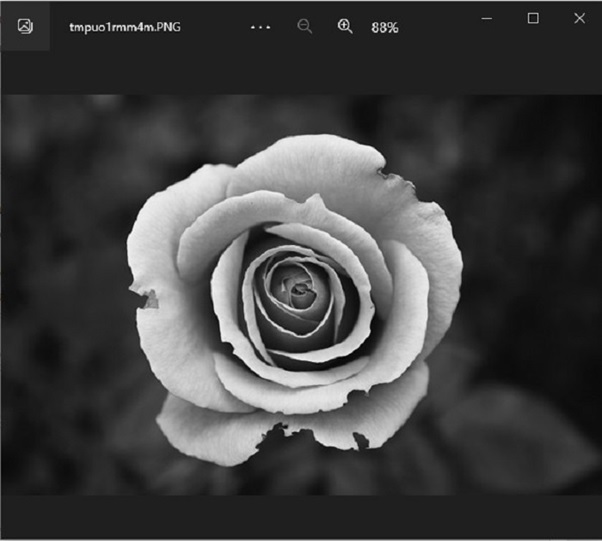Screen dimensions: 602x541
Task: Close the photo viewer window
Action: click(579, 18)
